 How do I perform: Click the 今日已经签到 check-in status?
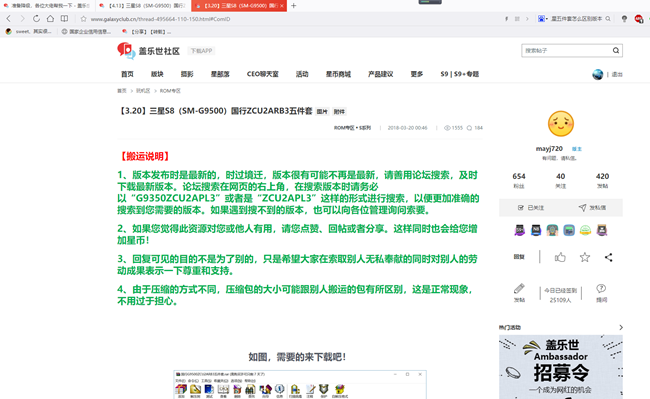pos(560,295)
